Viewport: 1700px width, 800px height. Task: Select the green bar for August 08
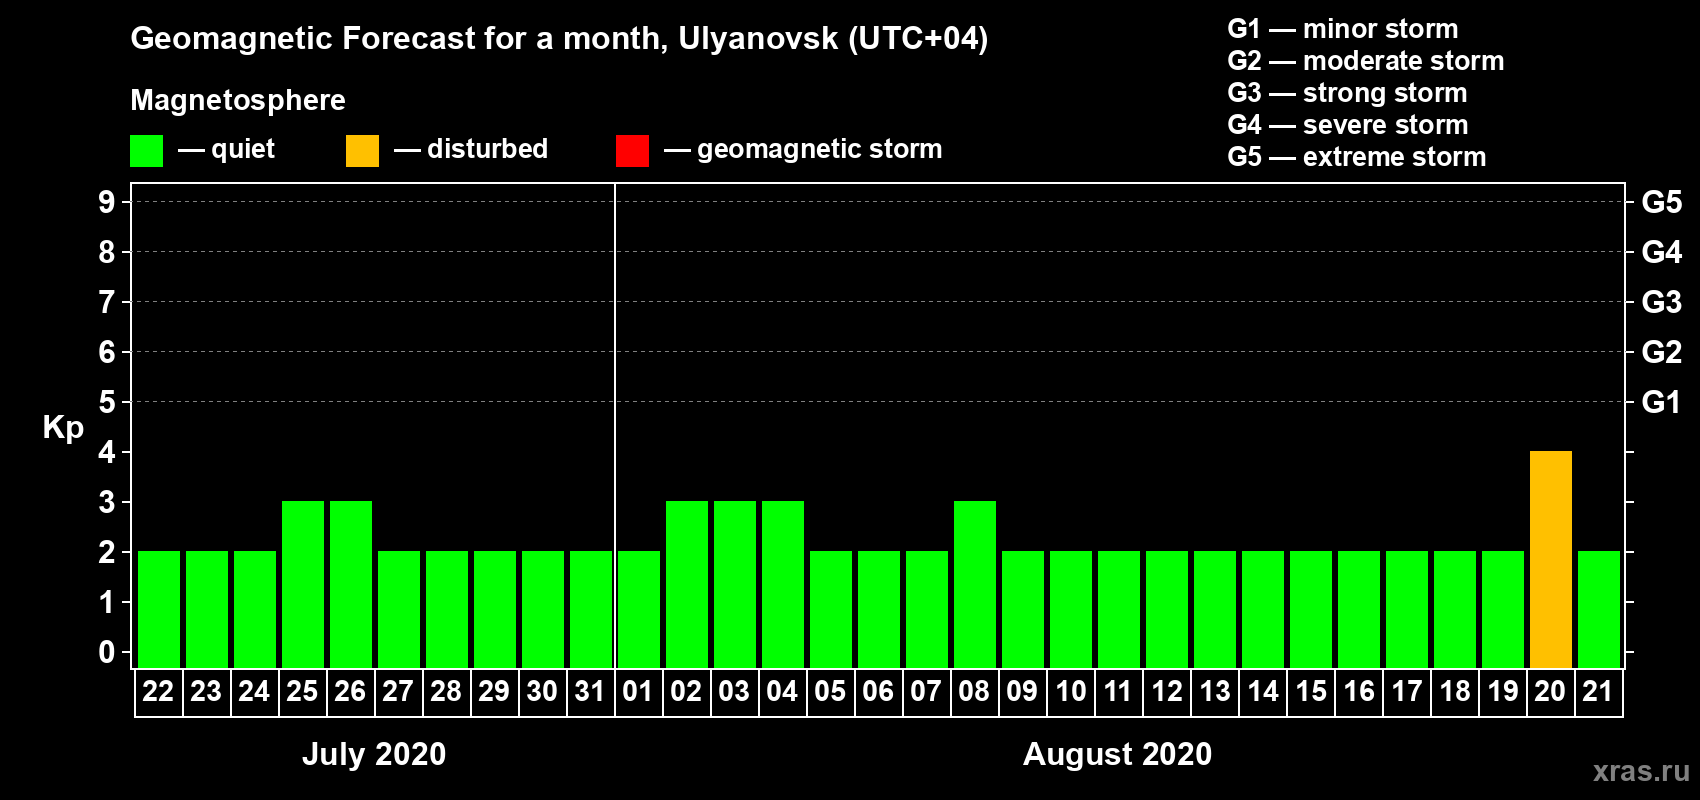point(974,584)
